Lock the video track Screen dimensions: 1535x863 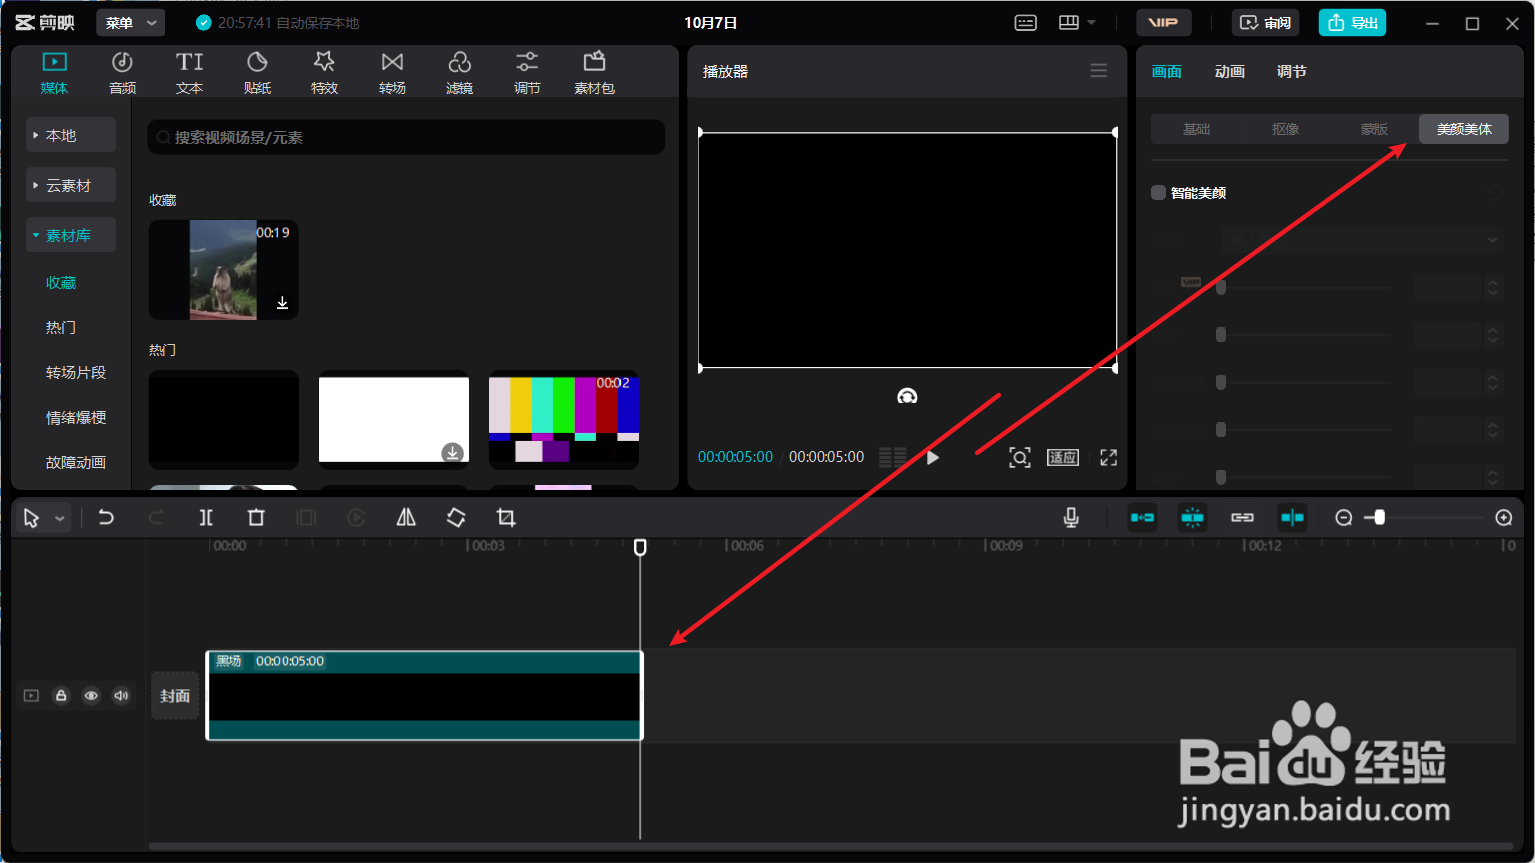(x=61, y=696)
